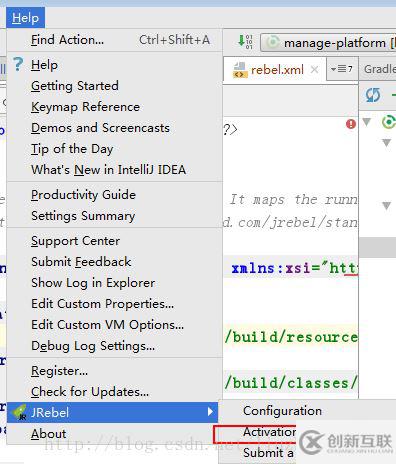This screenshot has width=396, height=464.
Task: Open the Help menu in menu bar
Action: [x=25, y=18]
